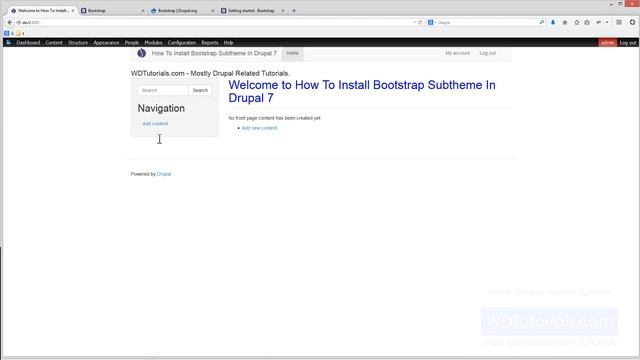Click No front page content message
The height and width of the screenshot is (360, 640).
(275, 118)
